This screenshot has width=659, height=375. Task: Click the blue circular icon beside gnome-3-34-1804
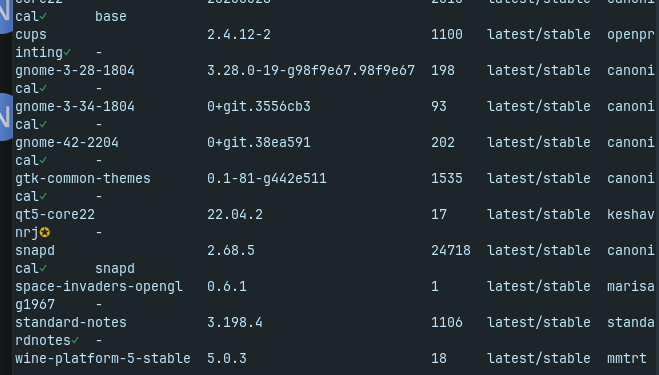coord(5,118)
